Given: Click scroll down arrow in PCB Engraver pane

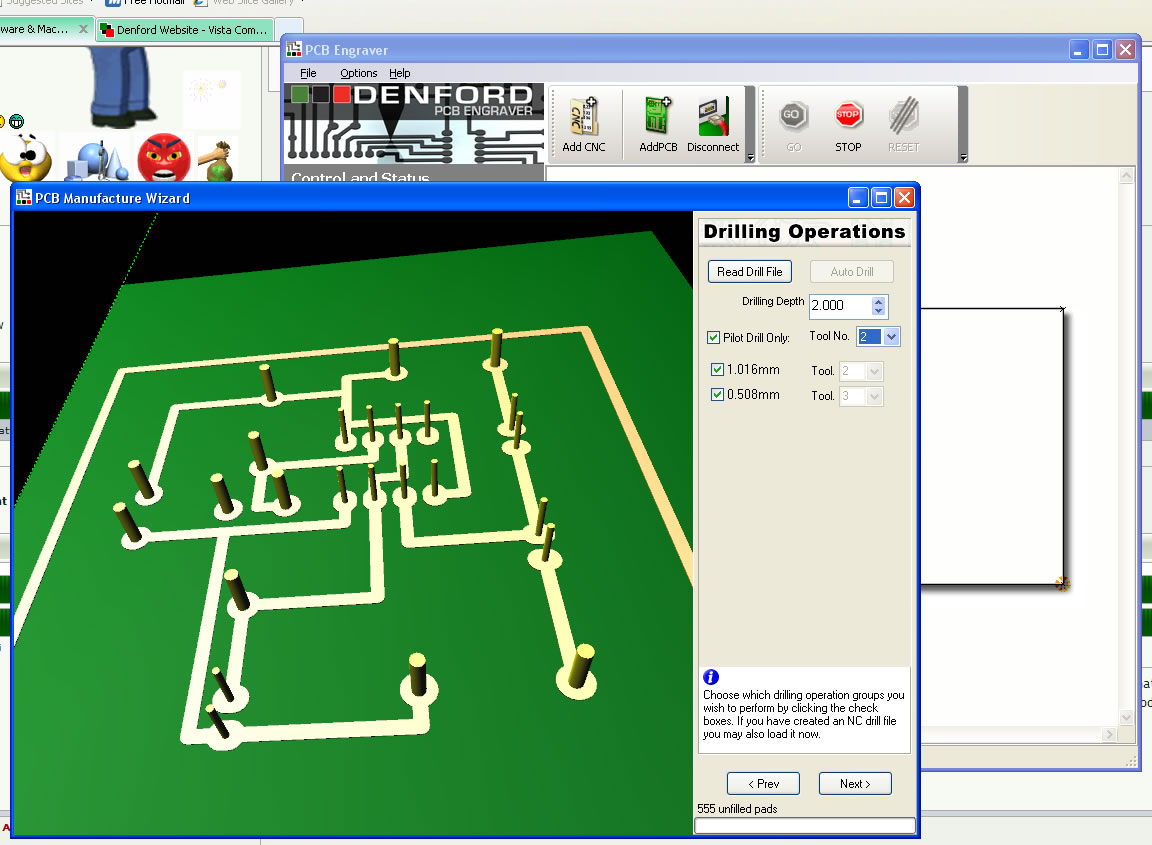Looking at the screenshot, I should pos(1126,717).
